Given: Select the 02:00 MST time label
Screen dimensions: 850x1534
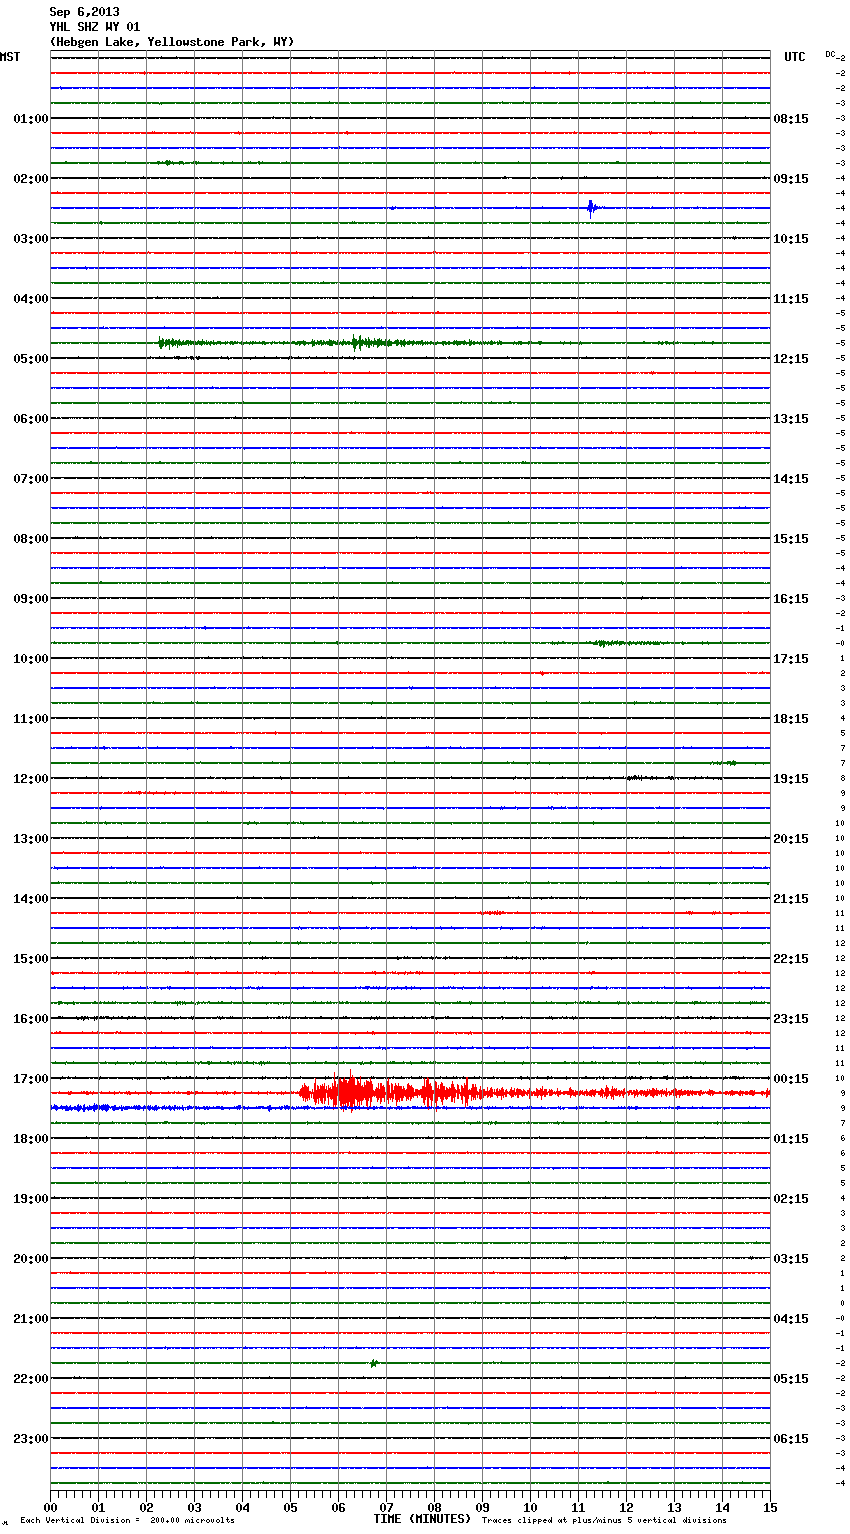Looking at the screenshot, I should click(x=31, y=179).
